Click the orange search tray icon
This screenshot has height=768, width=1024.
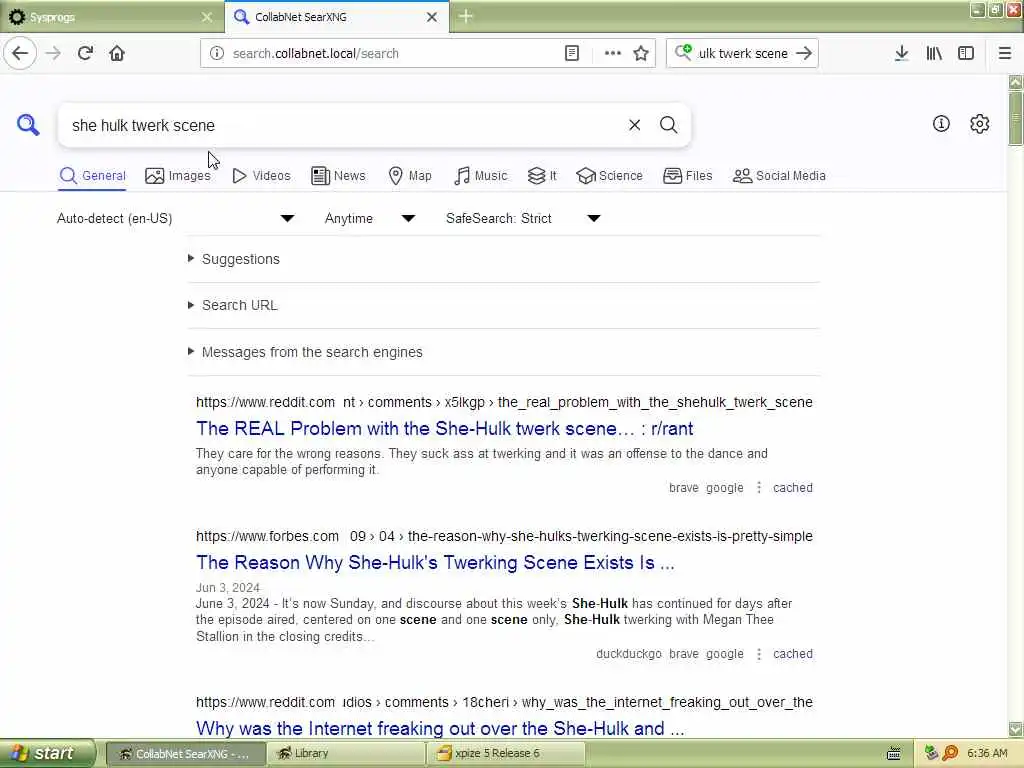[950, 753]
